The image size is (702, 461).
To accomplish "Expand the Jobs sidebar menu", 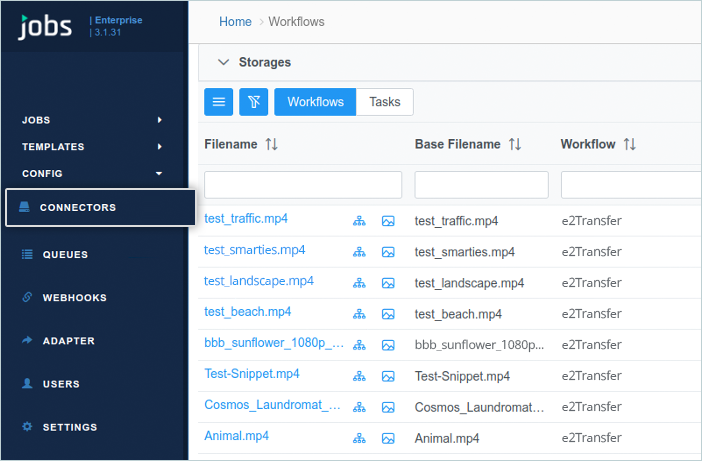I will [x=92, y=120].
